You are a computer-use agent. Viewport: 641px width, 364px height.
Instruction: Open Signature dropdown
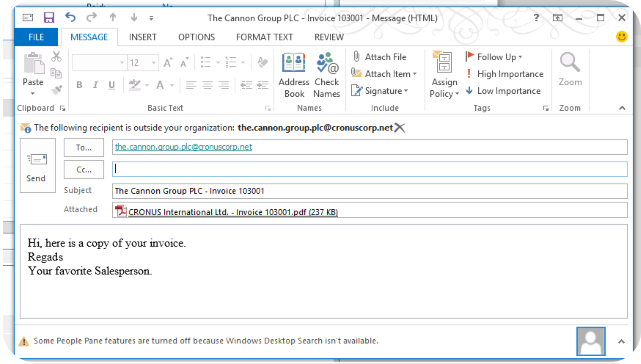(x=379, y=91)
